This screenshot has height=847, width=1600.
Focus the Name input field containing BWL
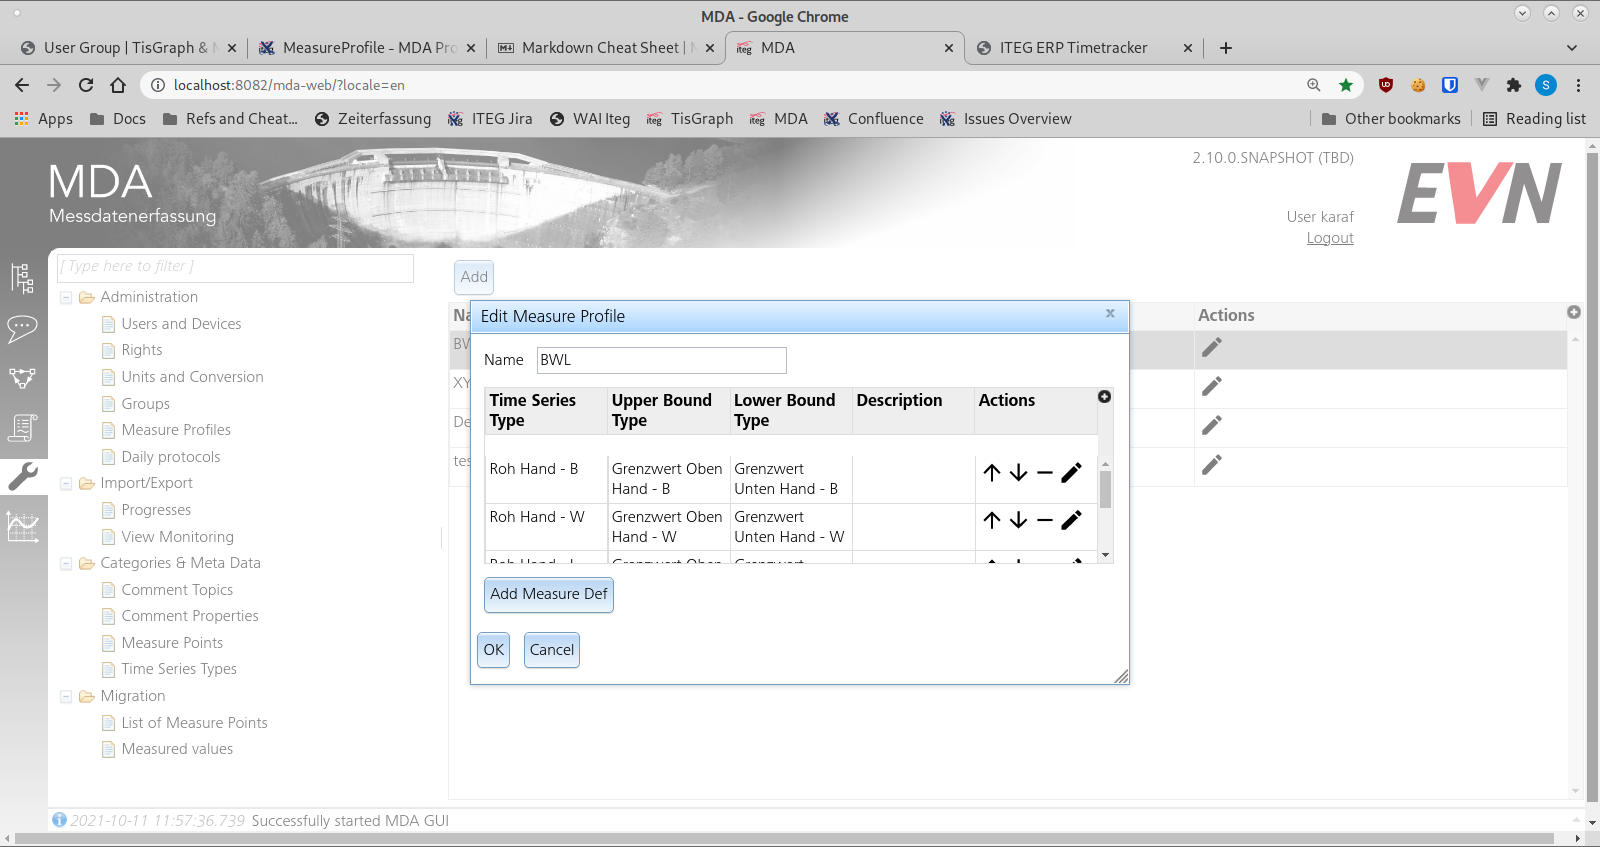(662, 360)
